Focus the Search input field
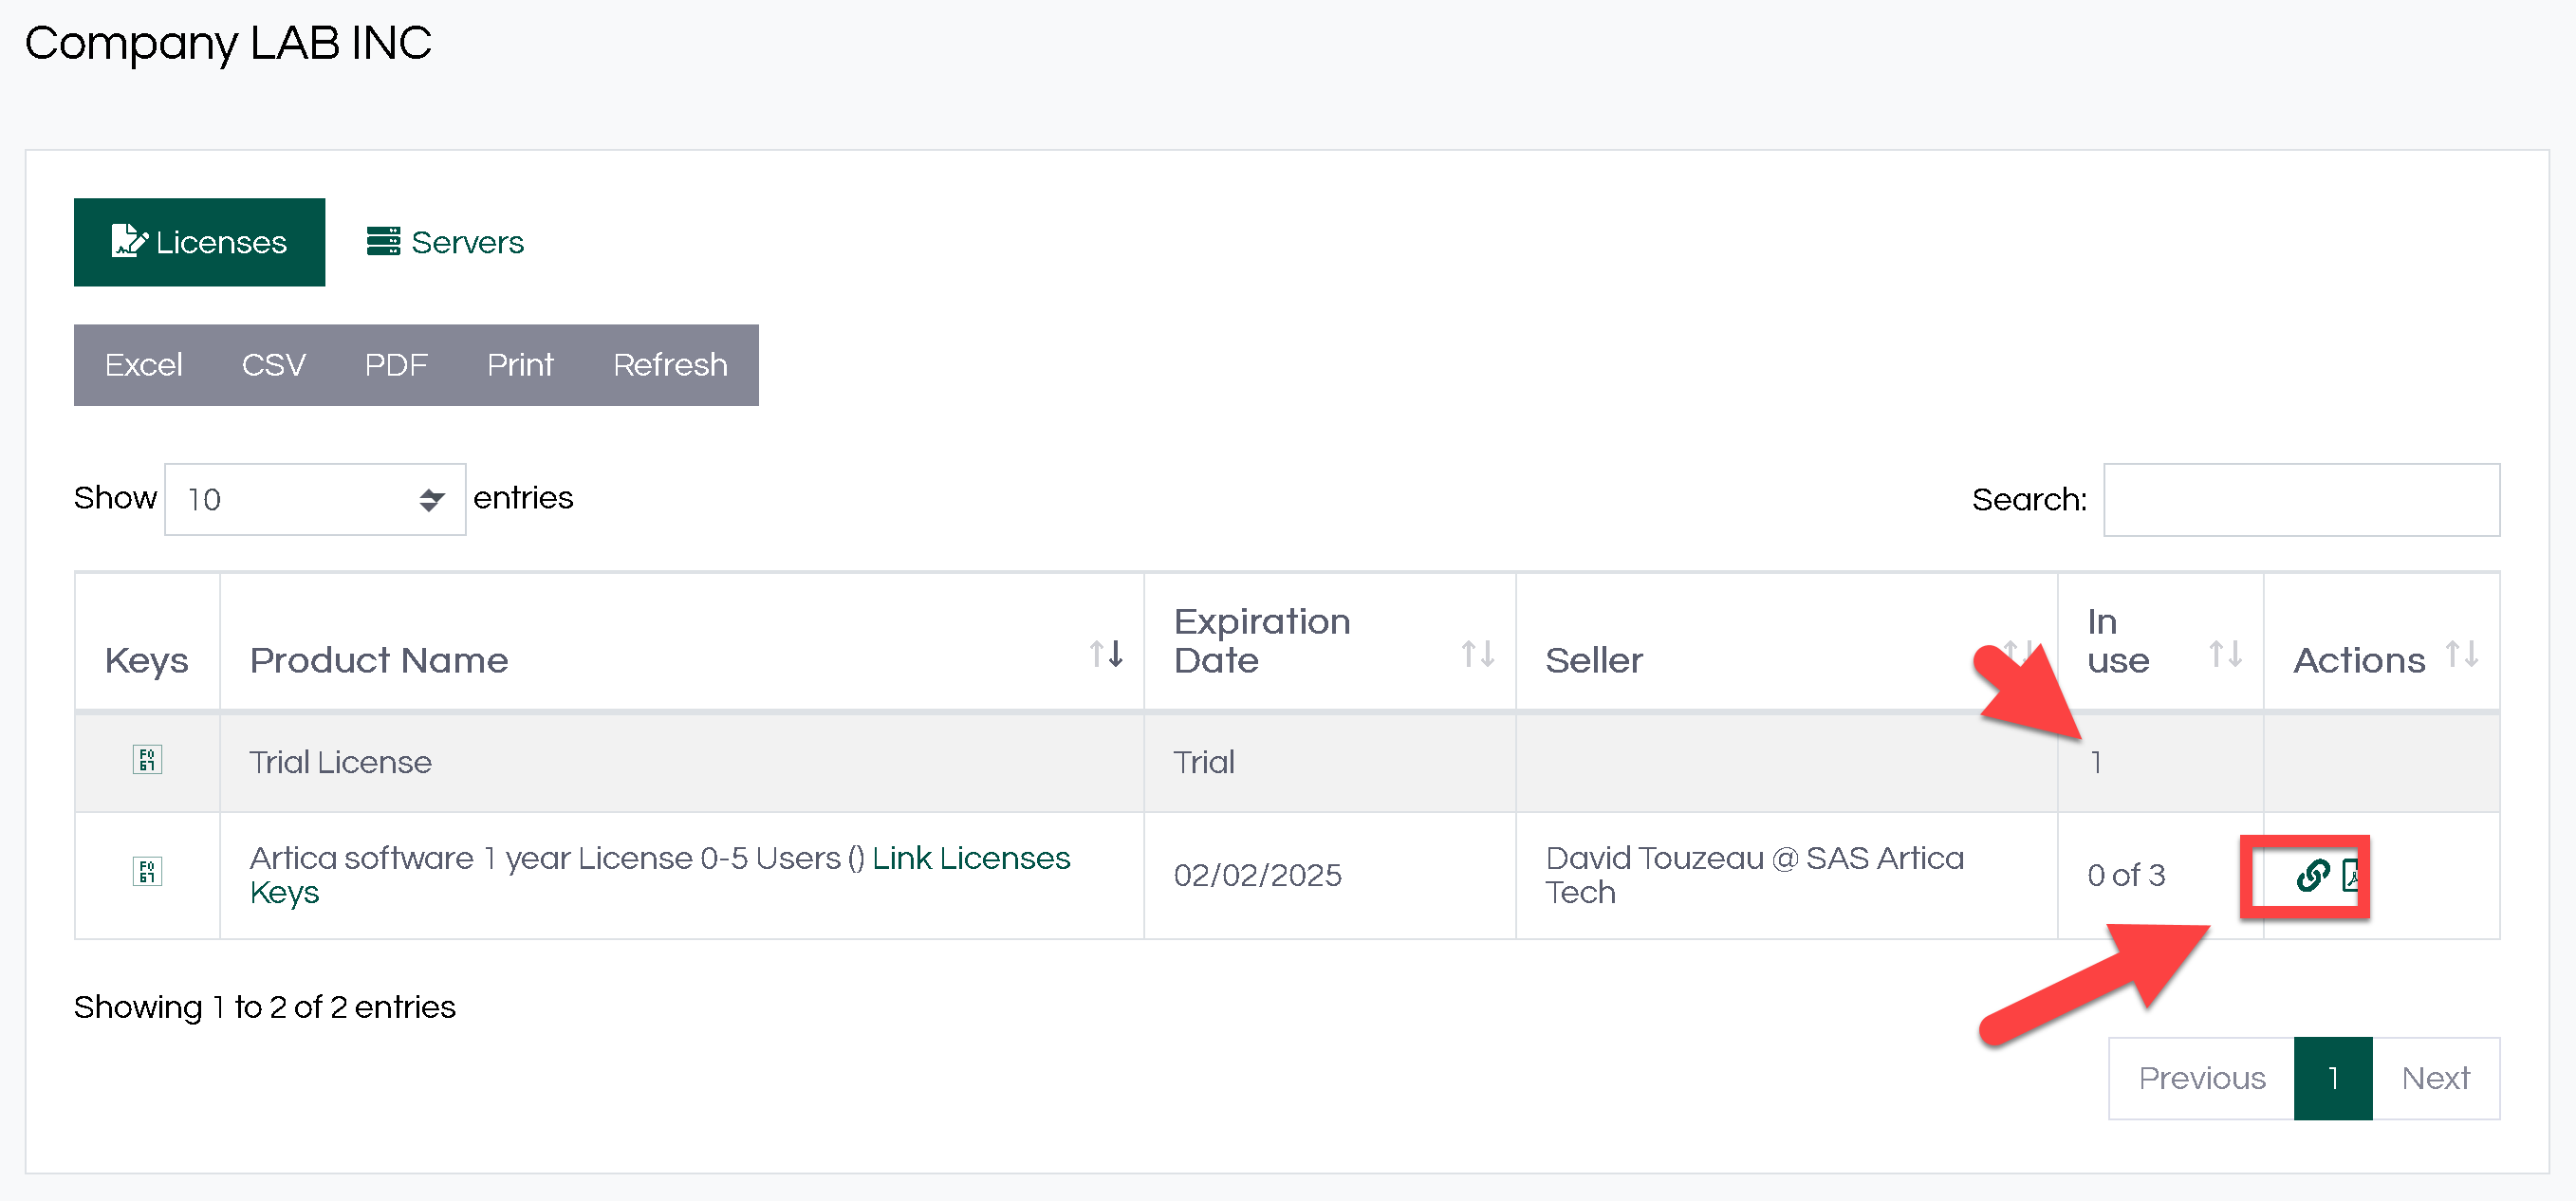Viewport: 2576px width, 1201px height. 2300,499
